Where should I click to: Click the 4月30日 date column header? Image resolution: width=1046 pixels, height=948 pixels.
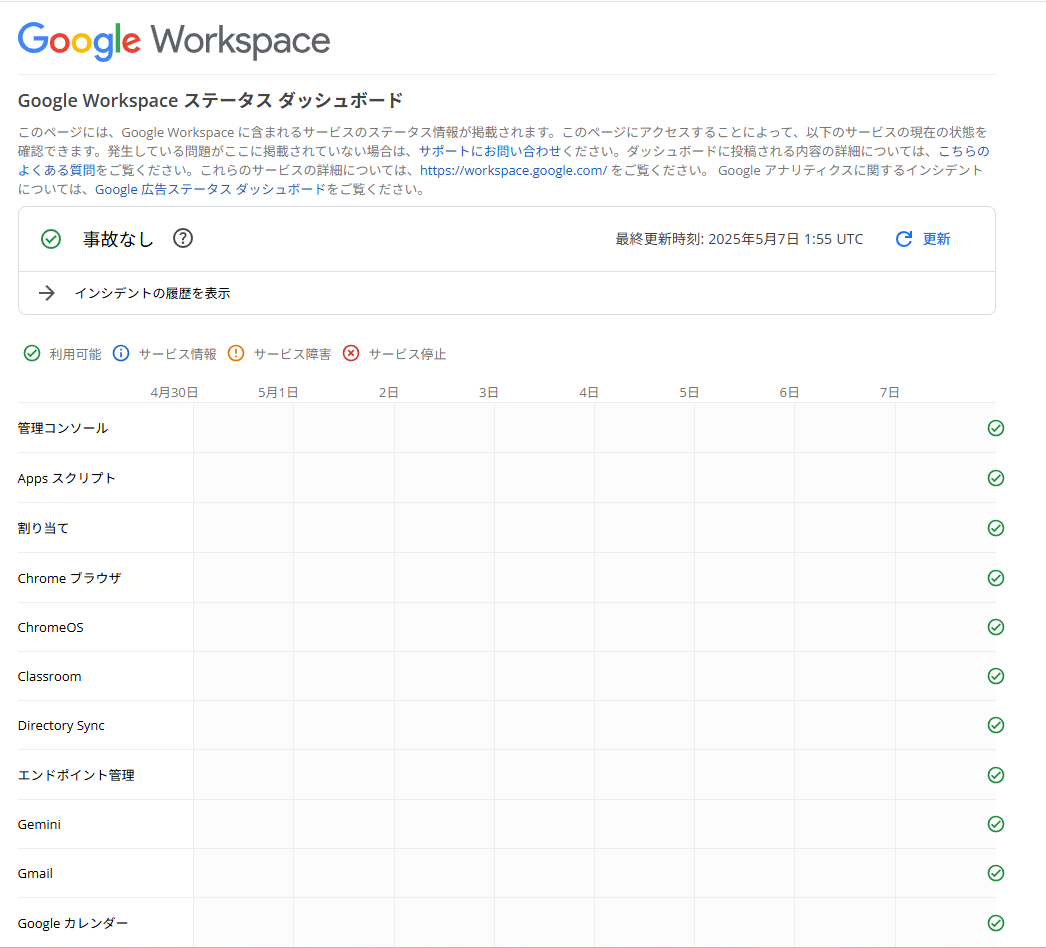(174, 392)
